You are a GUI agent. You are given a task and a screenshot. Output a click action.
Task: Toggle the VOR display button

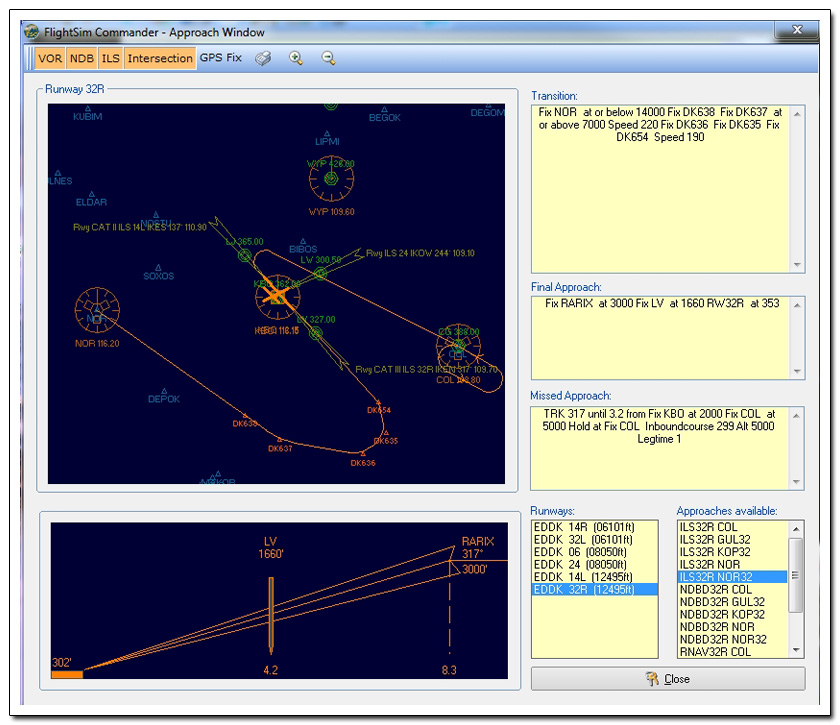click(x=50, y=58)
